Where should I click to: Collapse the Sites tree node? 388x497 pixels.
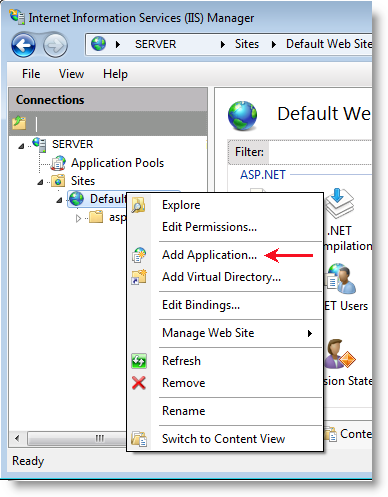pos(40,182)
